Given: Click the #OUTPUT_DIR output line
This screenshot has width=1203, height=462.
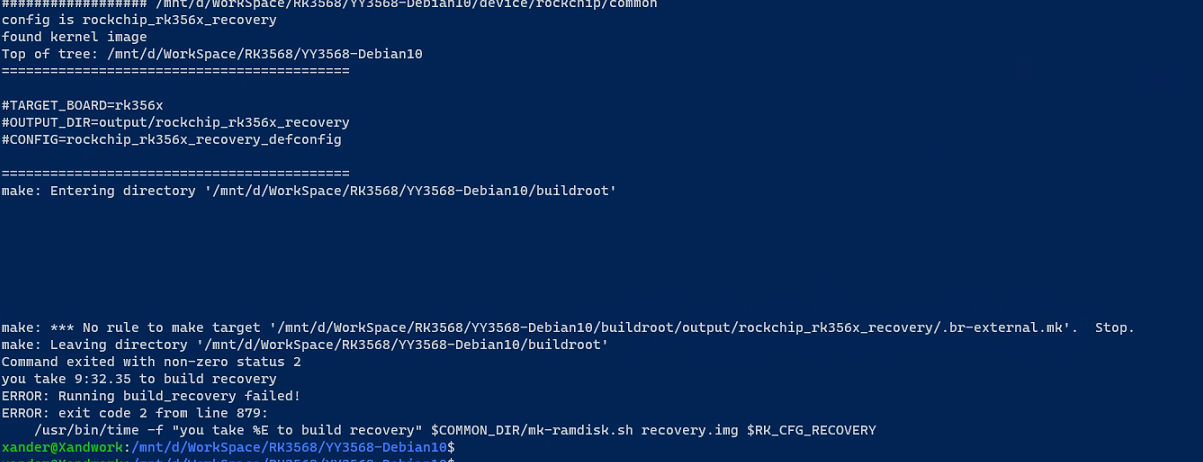Looking at the screenshot, I should [175, 122].
